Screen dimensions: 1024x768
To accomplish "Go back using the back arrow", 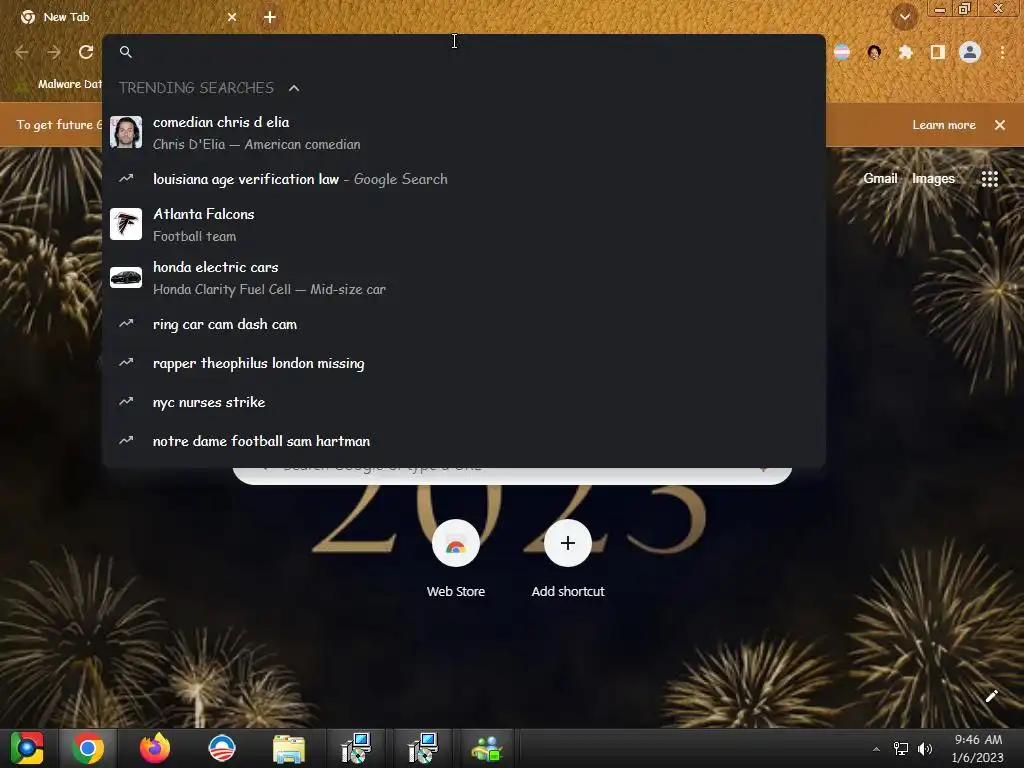I will tap(22, 52).
